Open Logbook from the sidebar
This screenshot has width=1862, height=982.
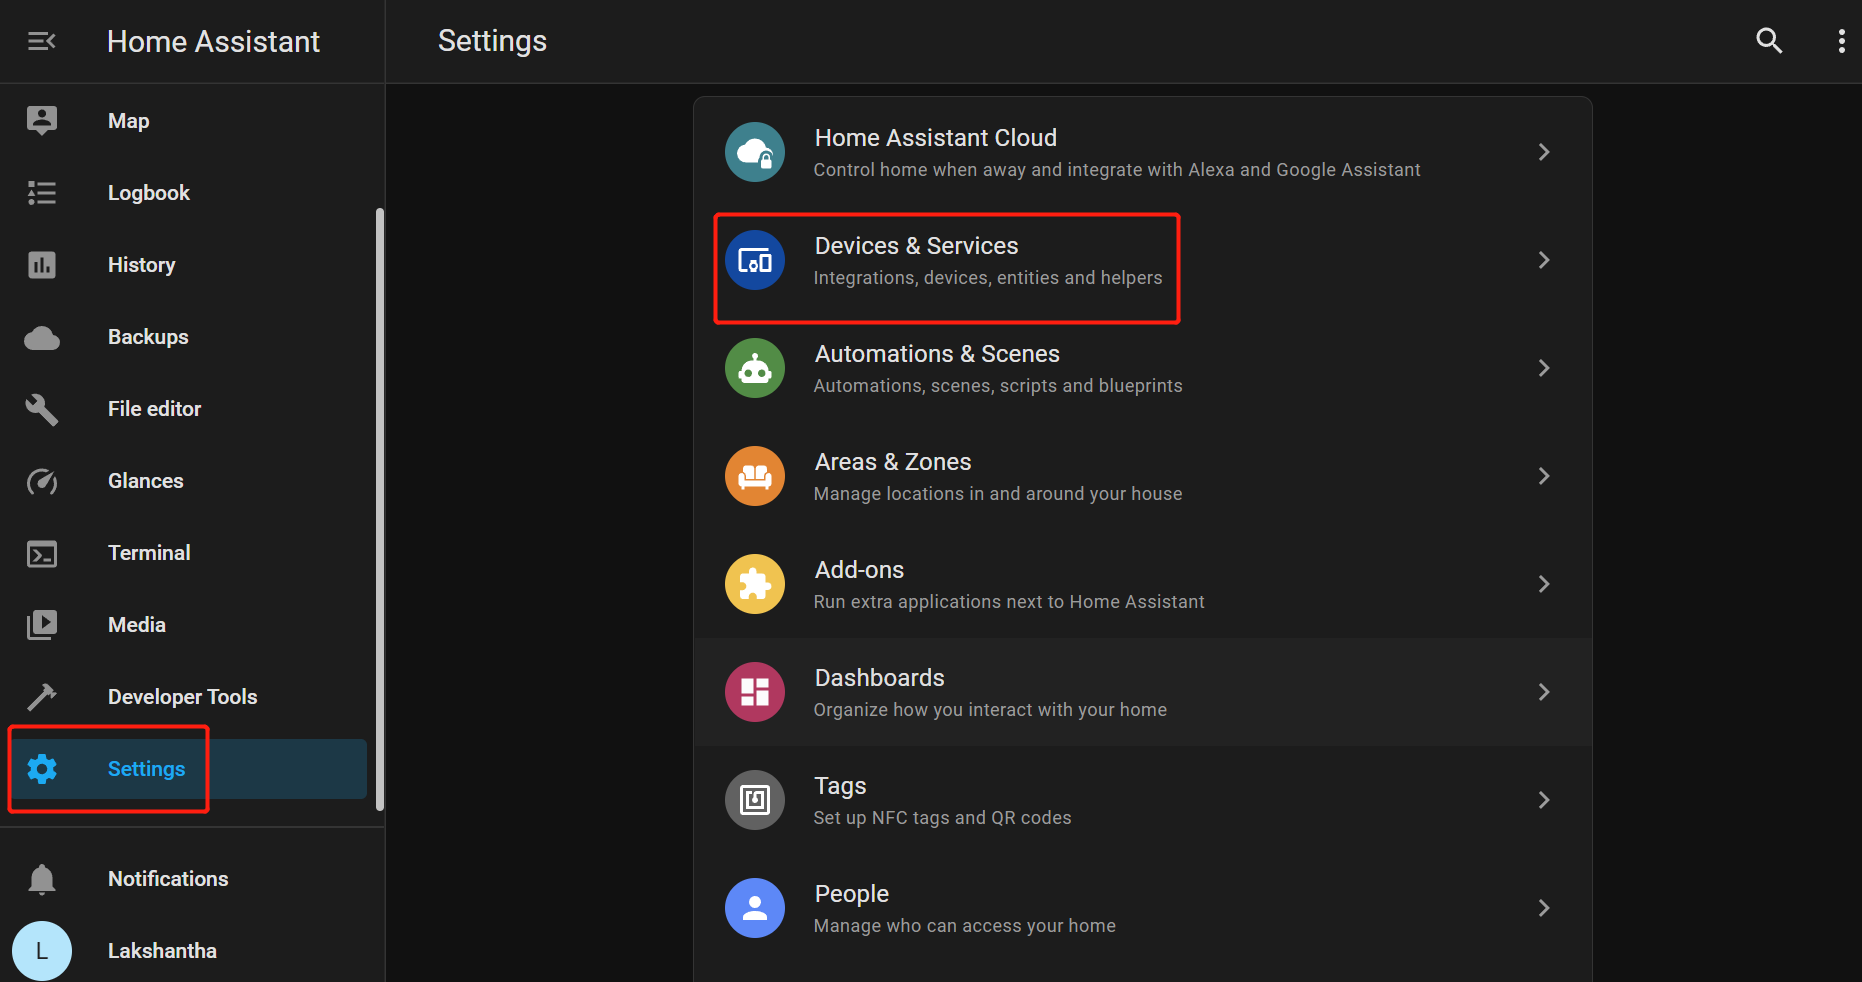(149, 193)
